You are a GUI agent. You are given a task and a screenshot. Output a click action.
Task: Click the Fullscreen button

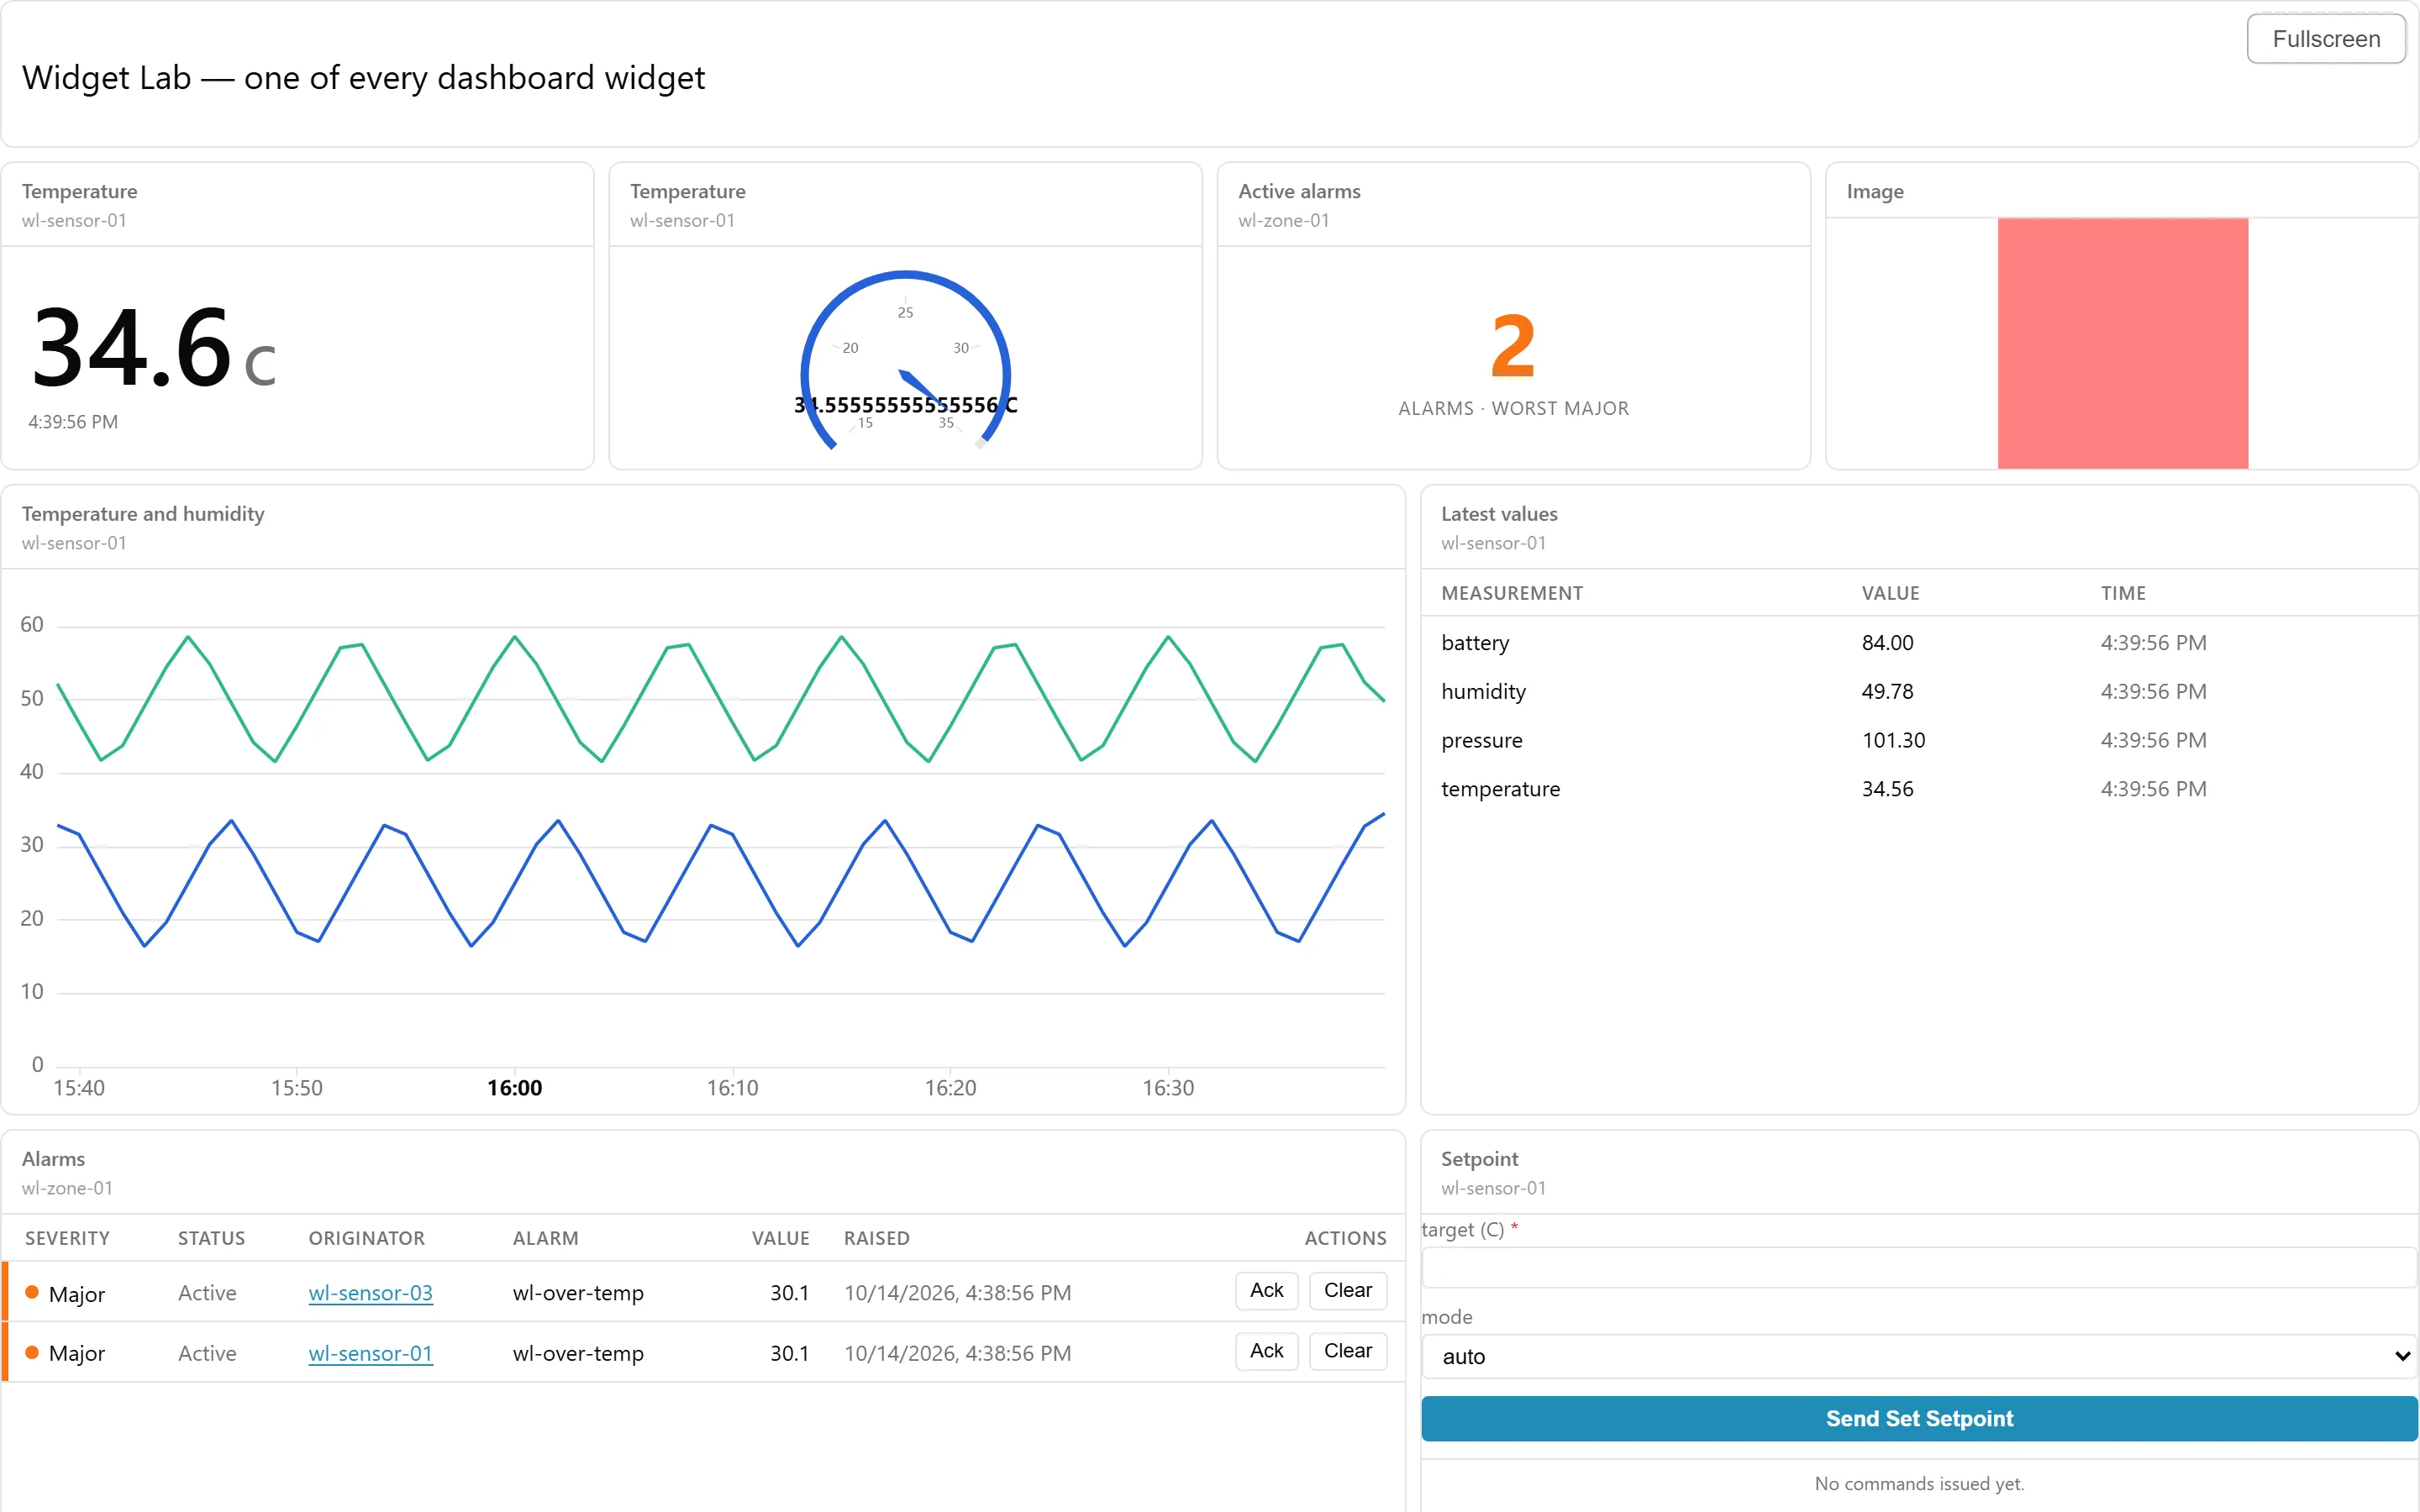pos(2325,39)
